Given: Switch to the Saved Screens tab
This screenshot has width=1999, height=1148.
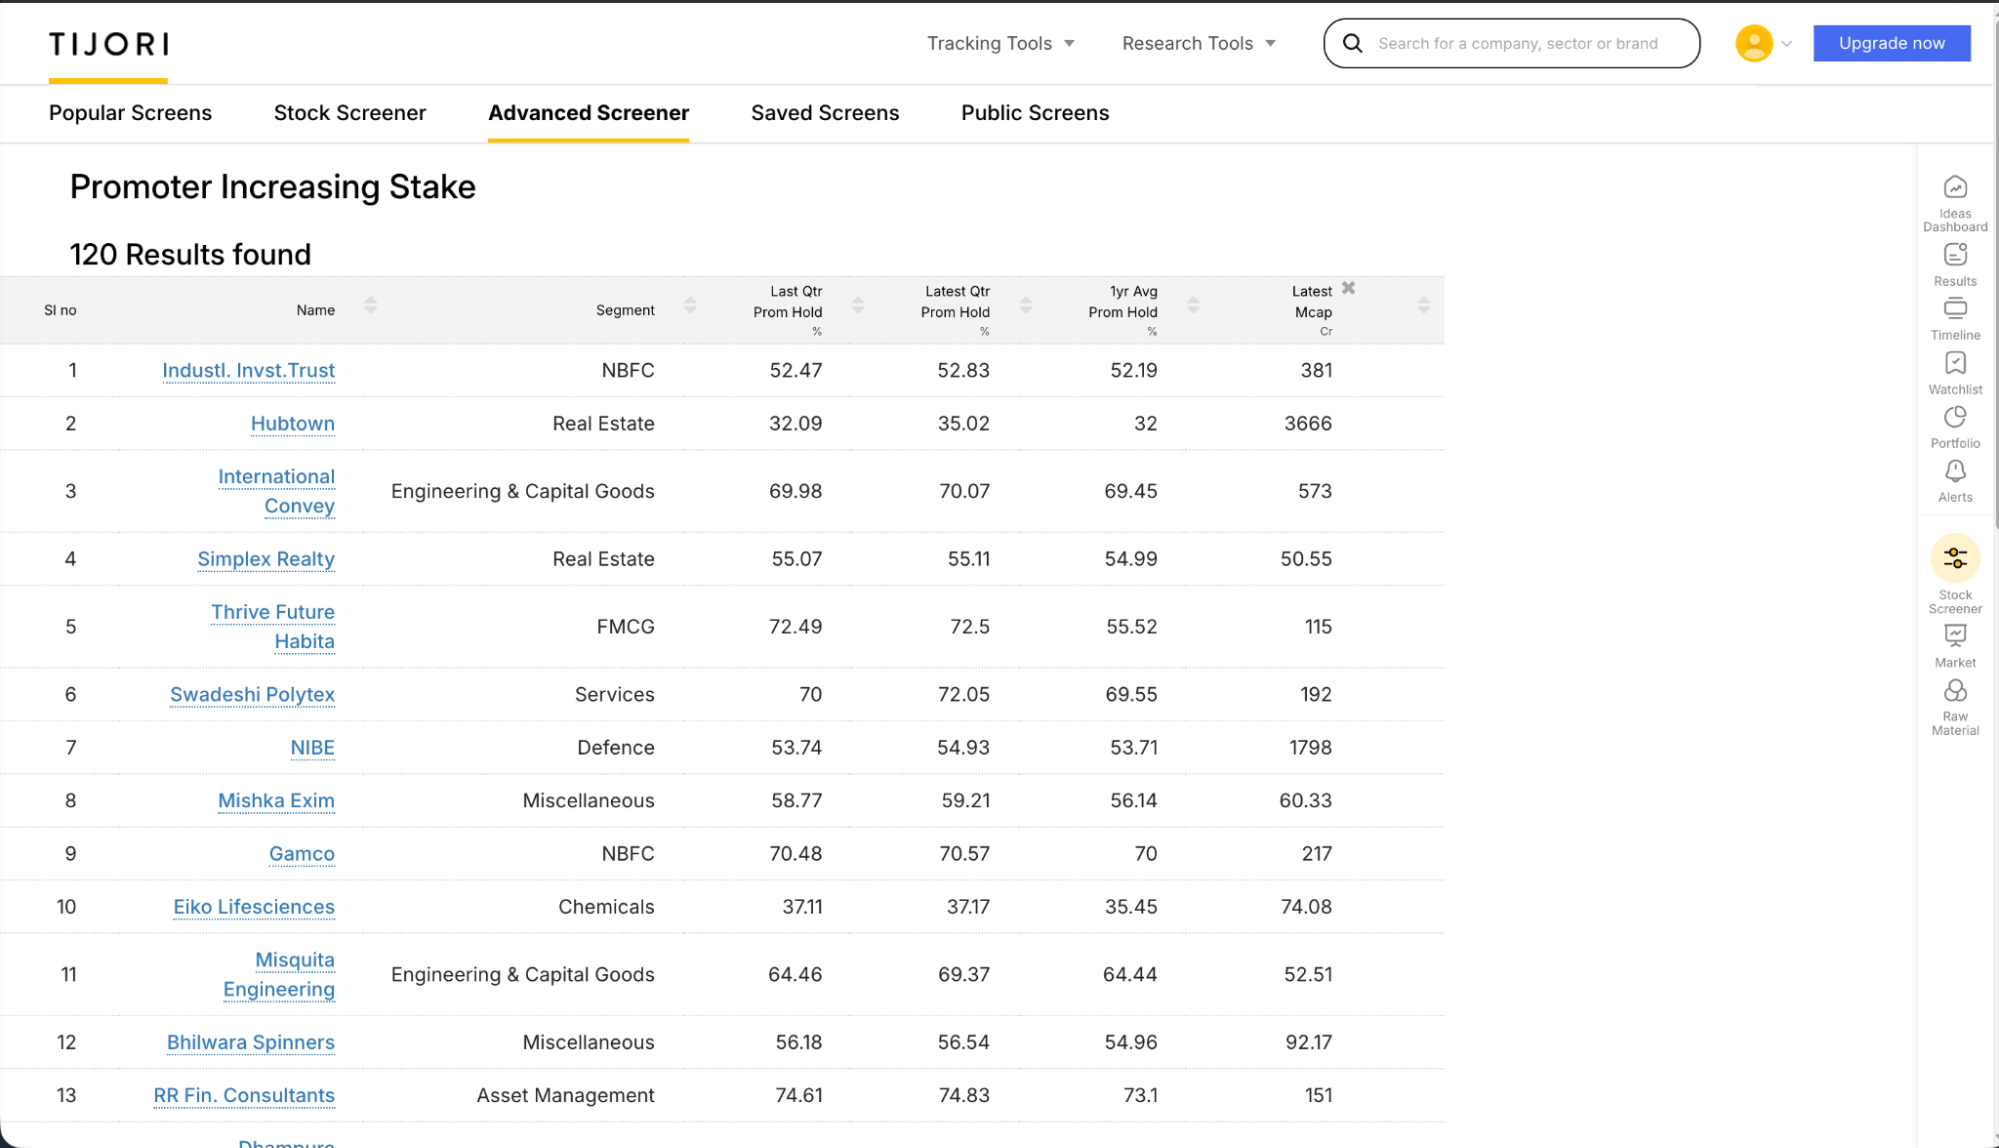Looking at the screenshot, I should (824, 113).
